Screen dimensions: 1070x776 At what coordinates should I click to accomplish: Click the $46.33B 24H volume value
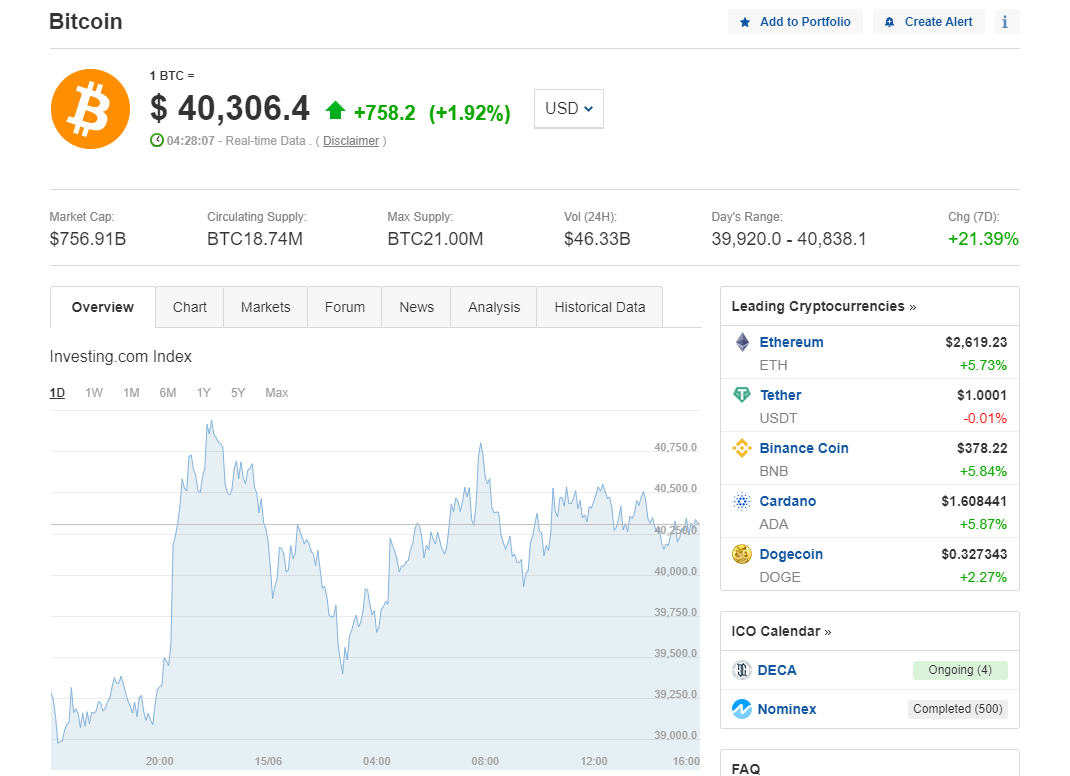[x=597, y=239]
